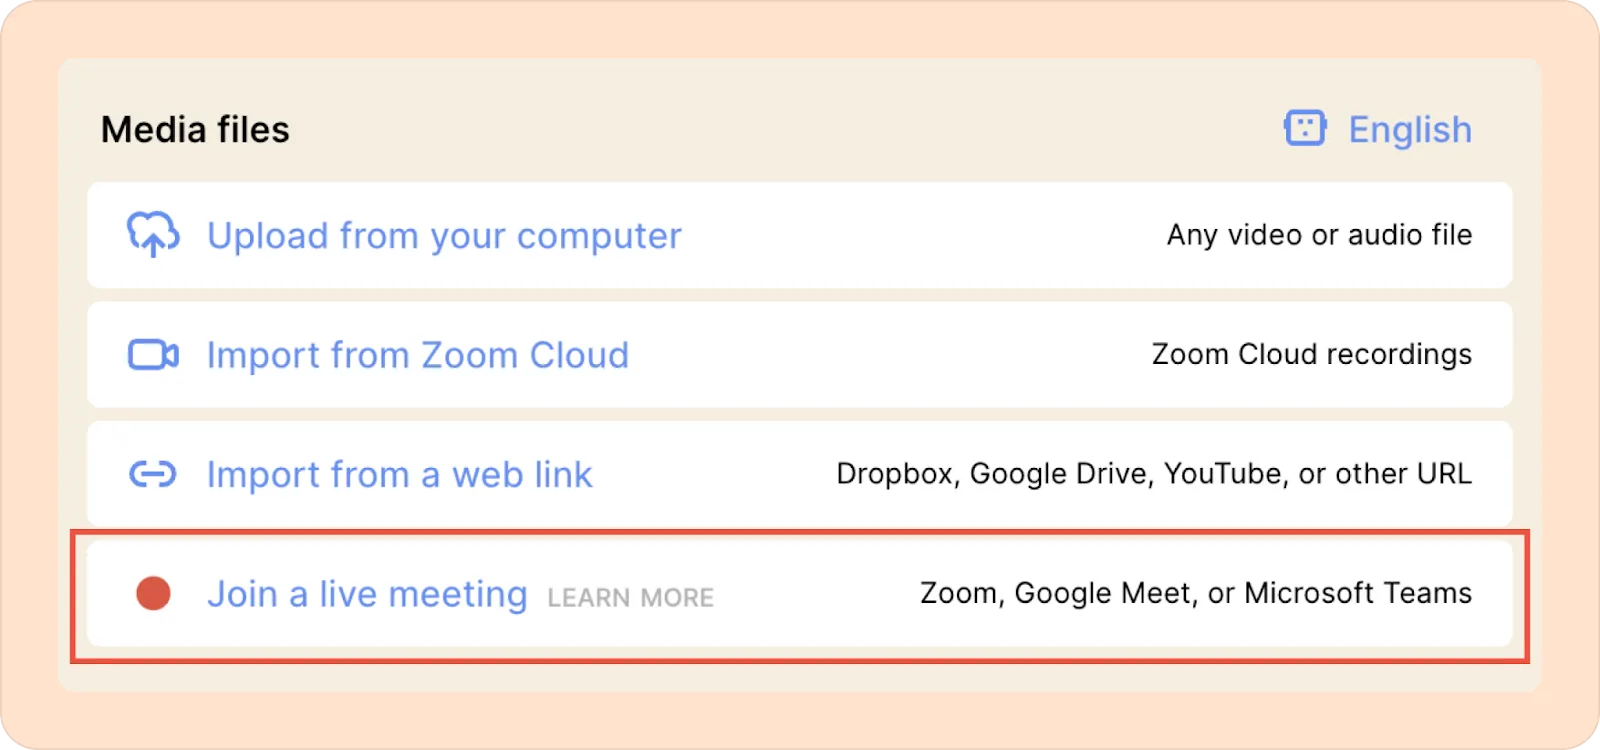The height and width of the screenshot is (750, 1600).
Task: Select Upload from your computer
Action: 444,236
